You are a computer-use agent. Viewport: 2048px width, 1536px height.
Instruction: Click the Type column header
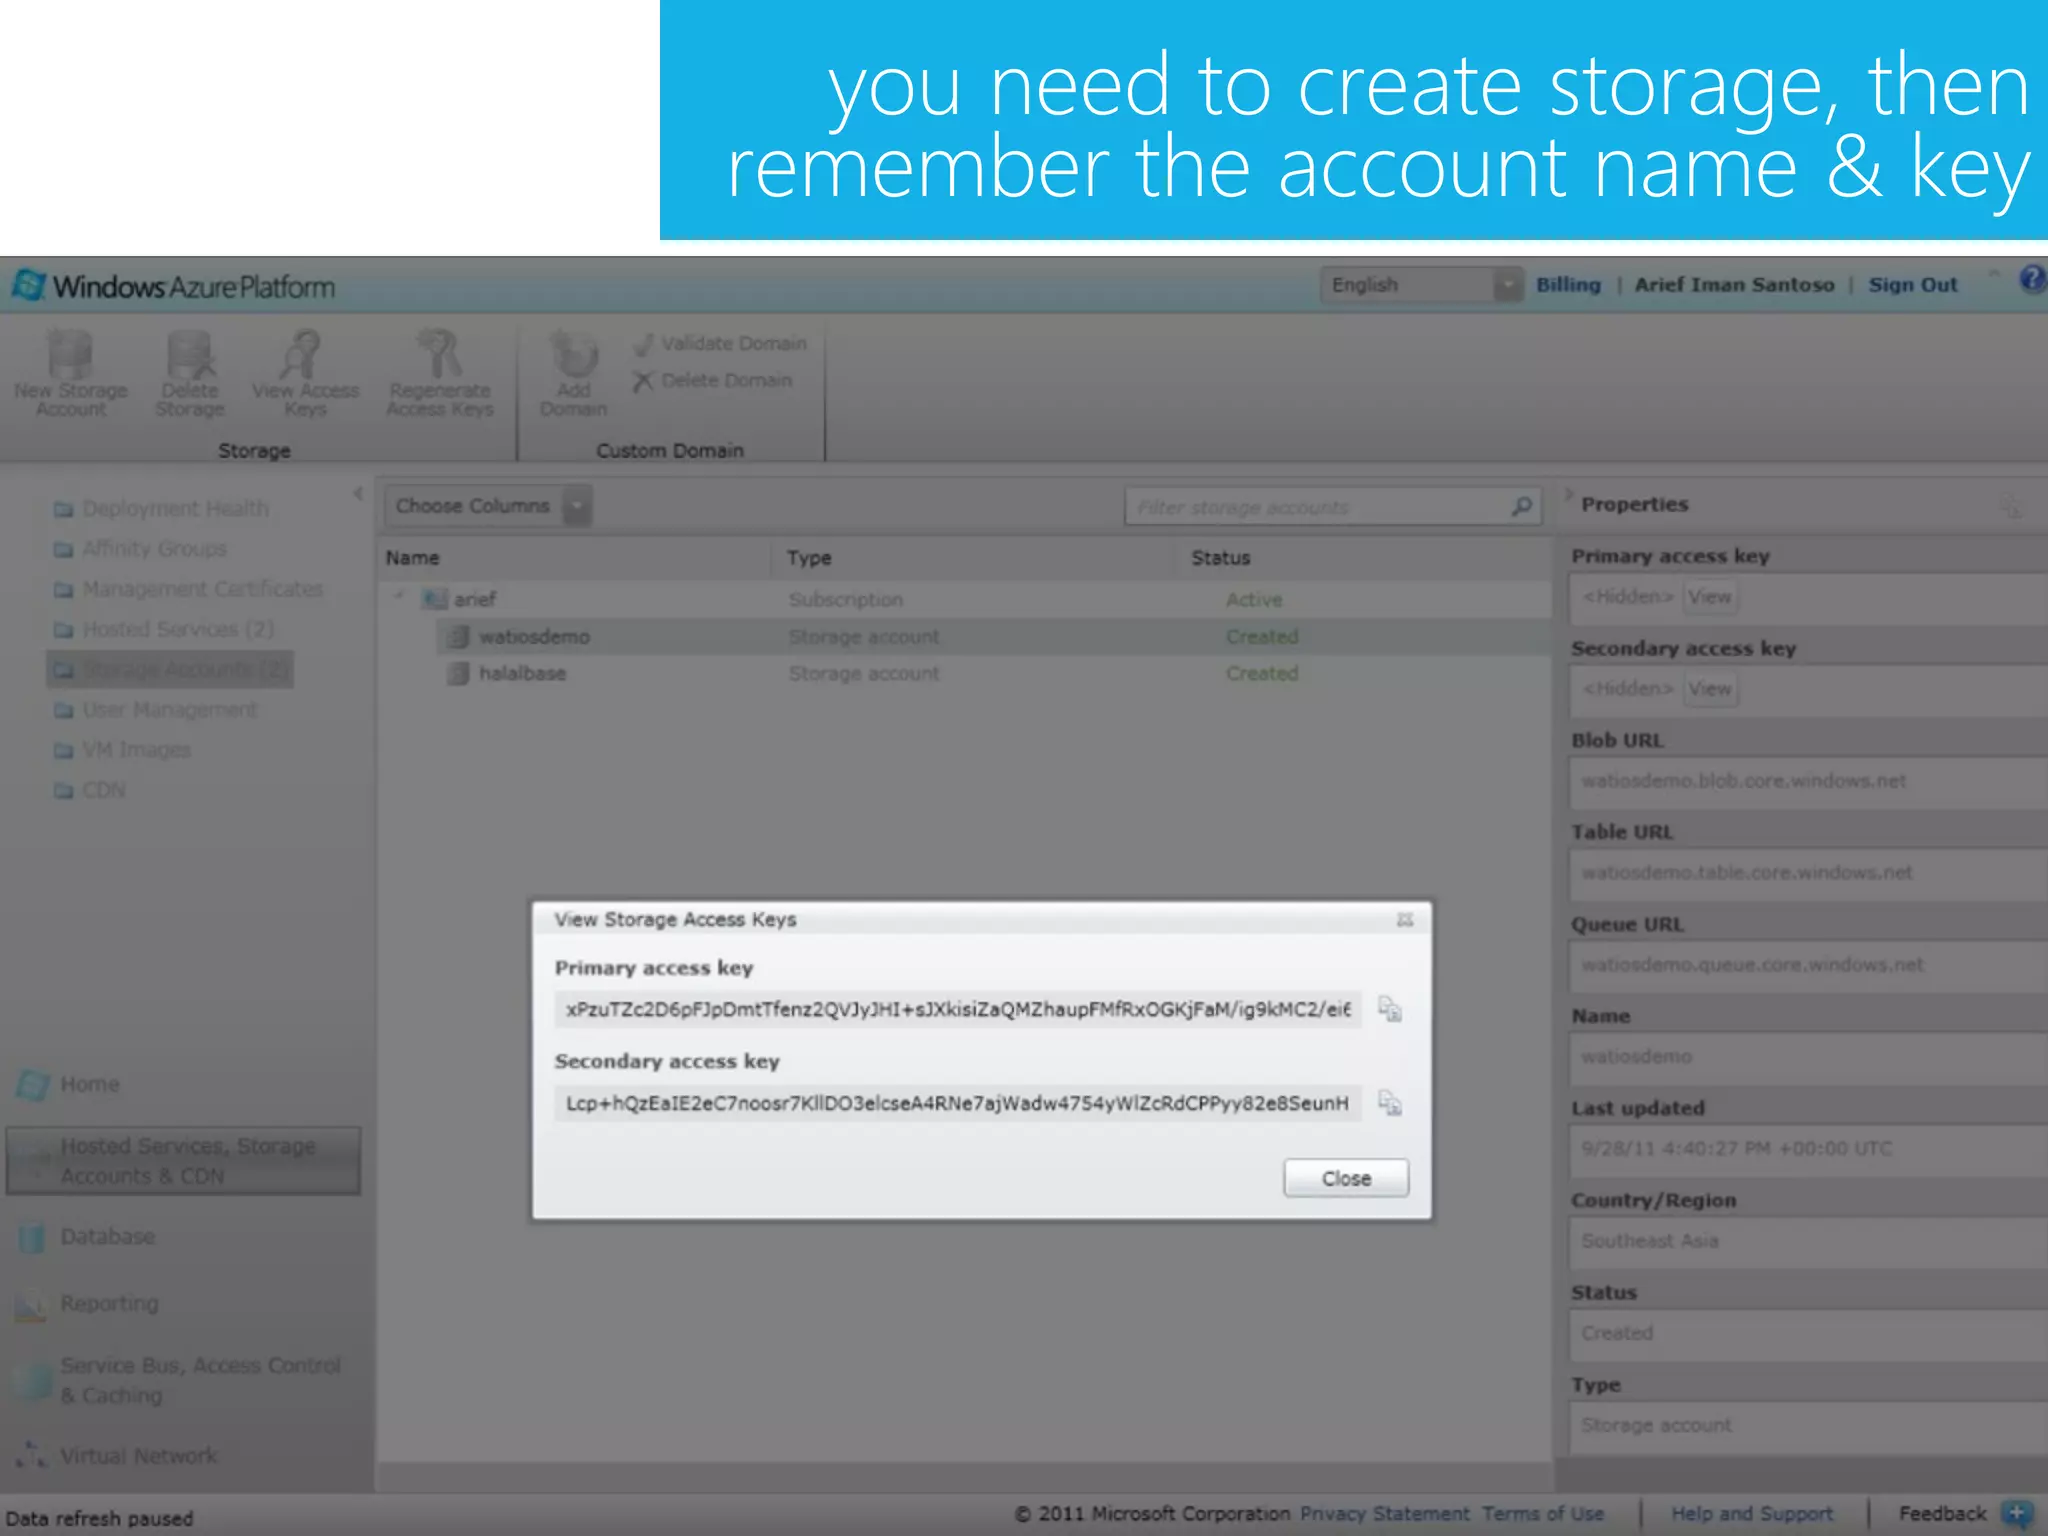coord(809,558)
